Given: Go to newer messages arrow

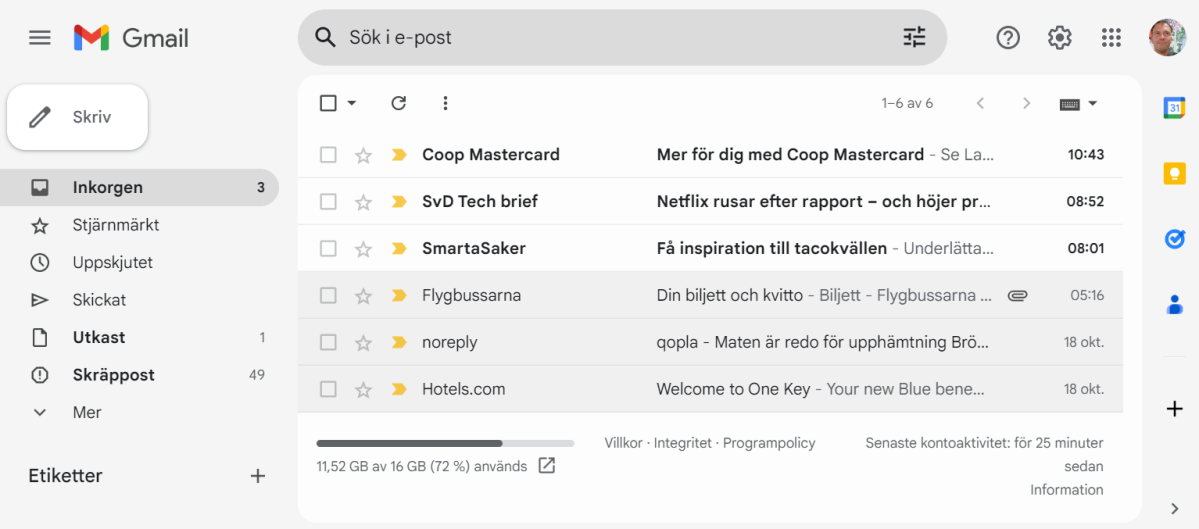Looking at the screenshot, I should tap(980, 103).
